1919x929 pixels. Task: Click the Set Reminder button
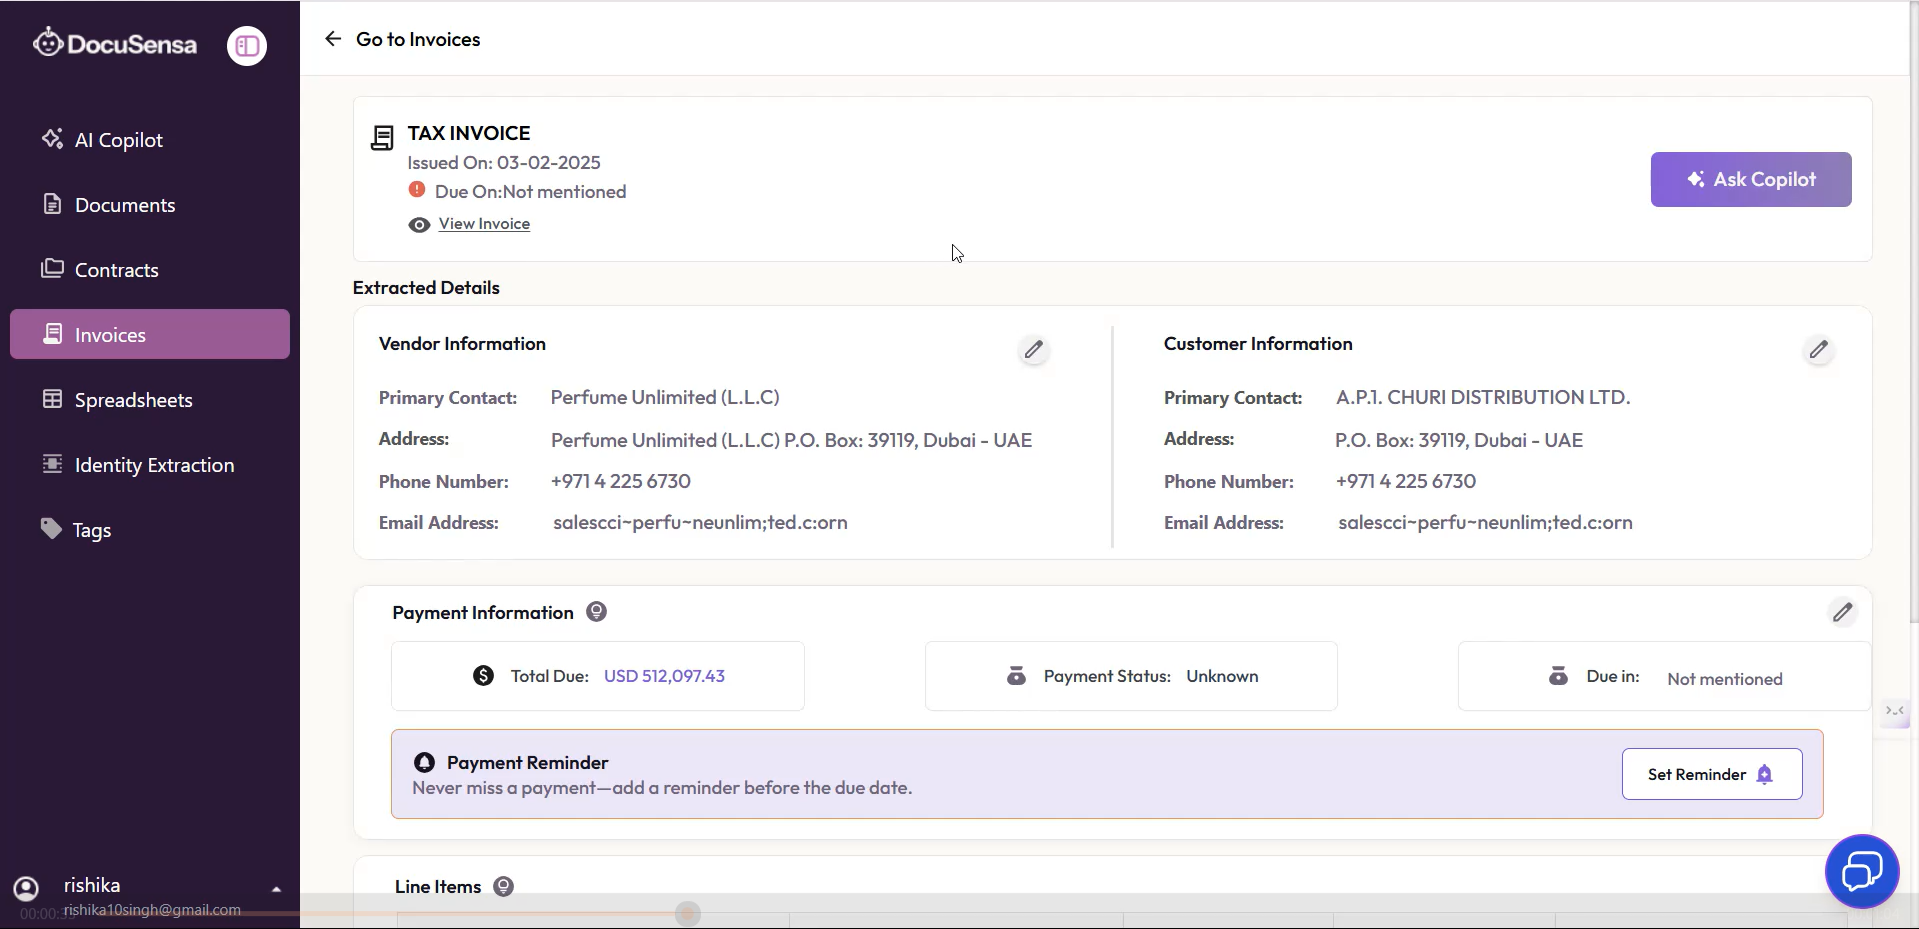point(1712,774)
